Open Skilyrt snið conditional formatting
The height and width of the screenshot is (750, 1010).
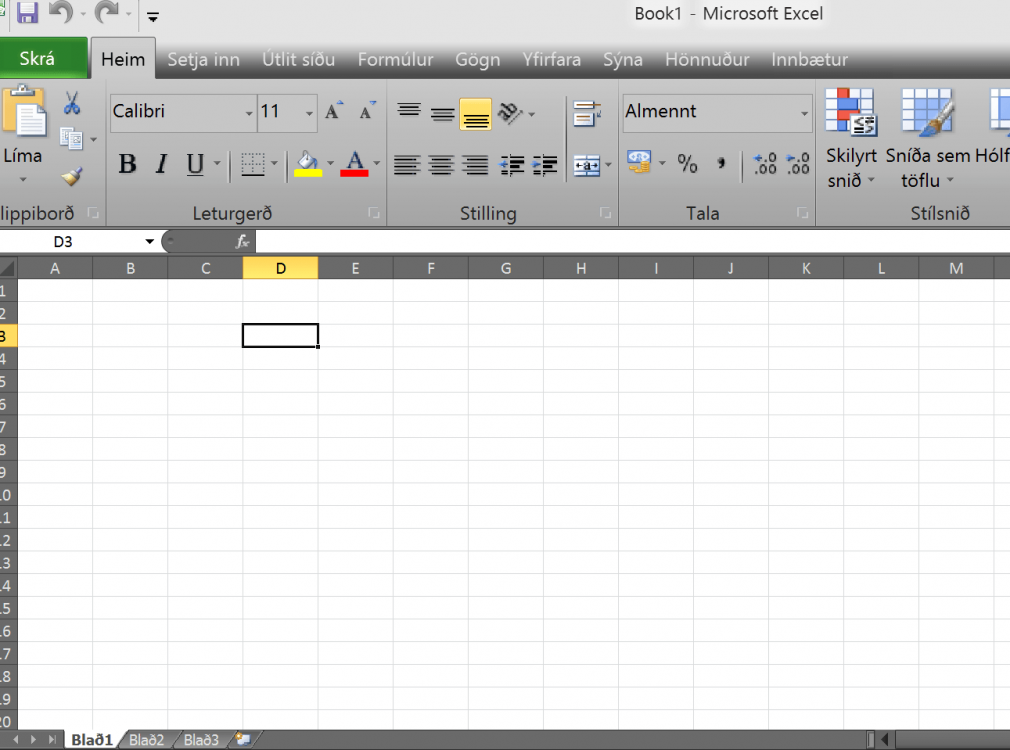click(x=850, y=138)
